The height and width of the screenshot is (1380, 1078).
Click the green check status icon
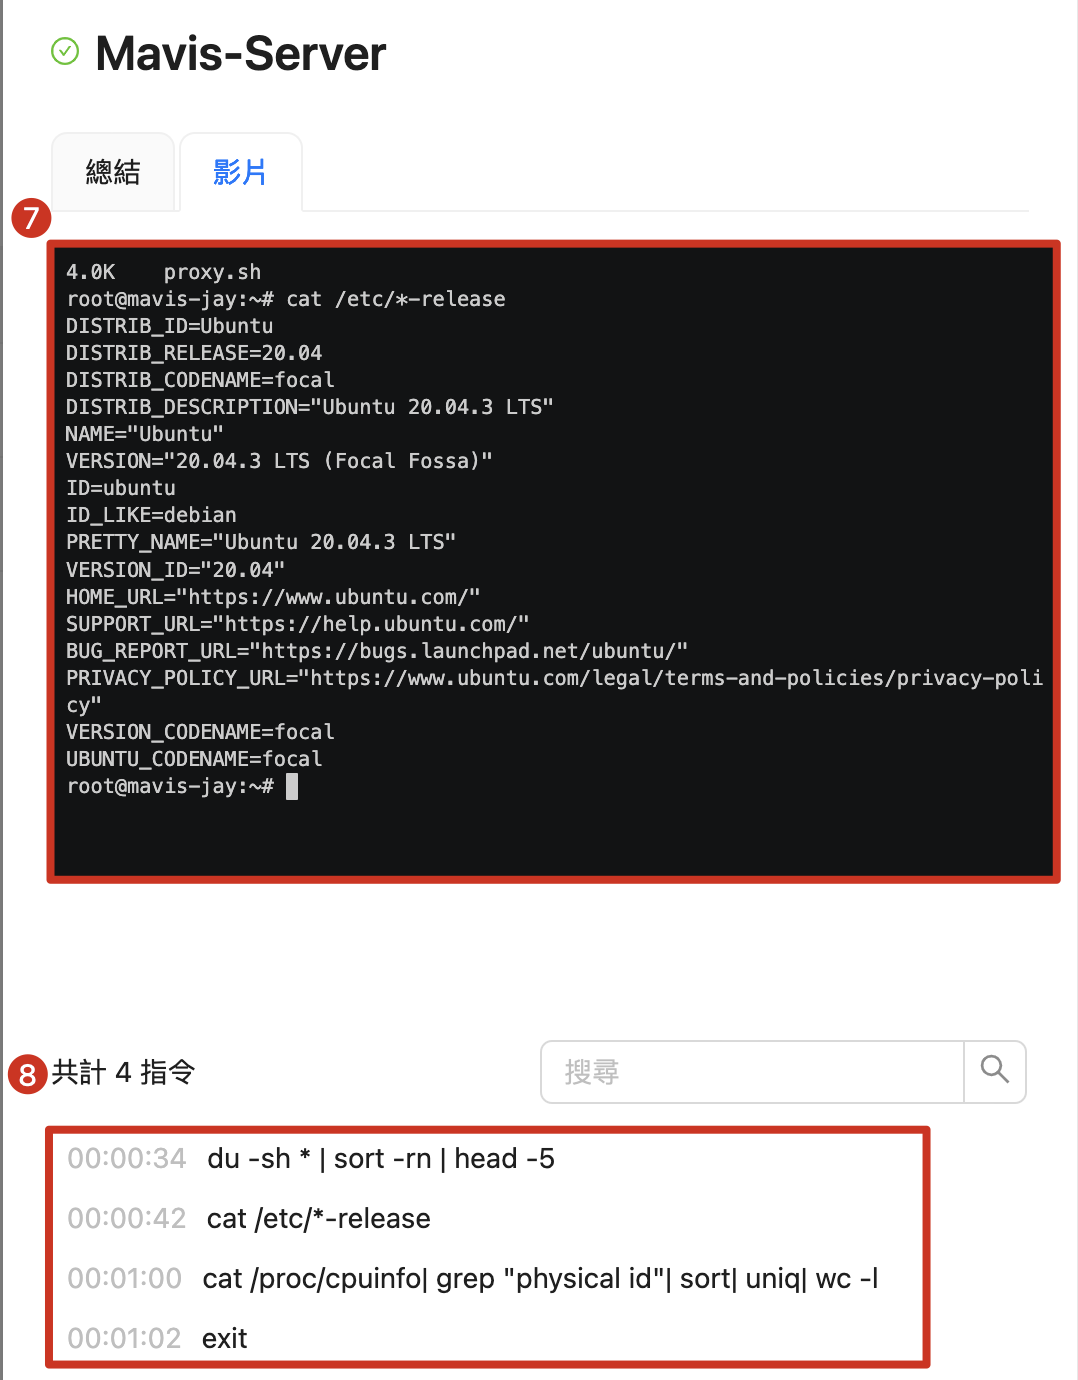pos(65,51)
